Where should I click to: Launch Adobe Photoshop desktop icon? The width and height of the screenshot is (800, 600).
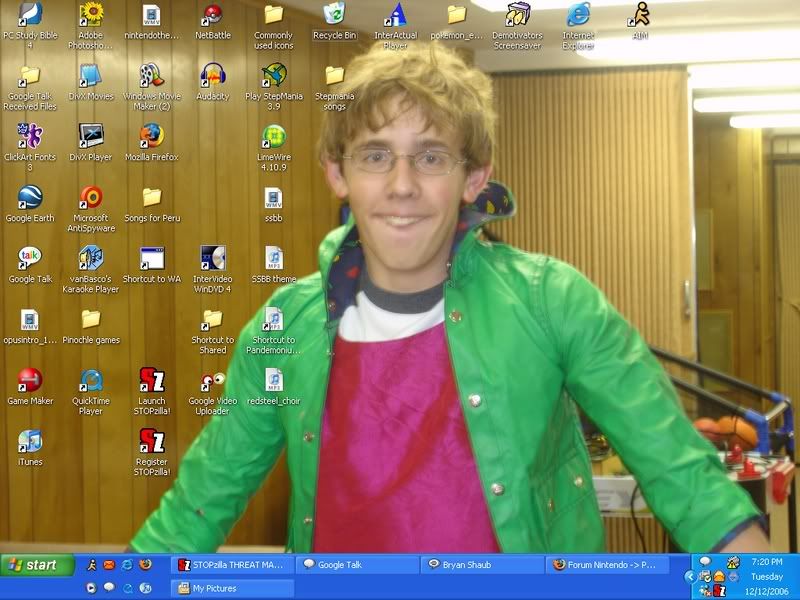(91, 26)
